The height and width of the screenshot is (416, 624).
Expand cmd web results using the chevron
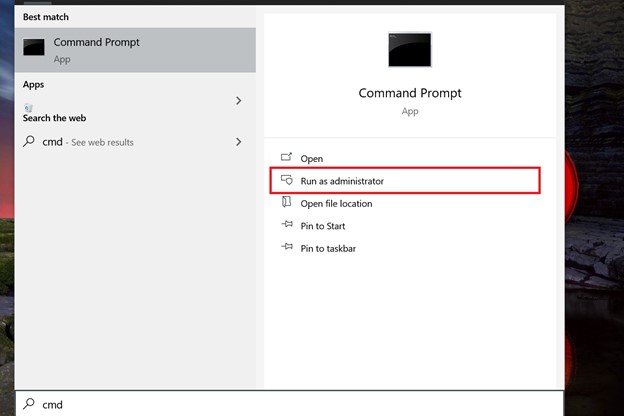pos(238,142)
